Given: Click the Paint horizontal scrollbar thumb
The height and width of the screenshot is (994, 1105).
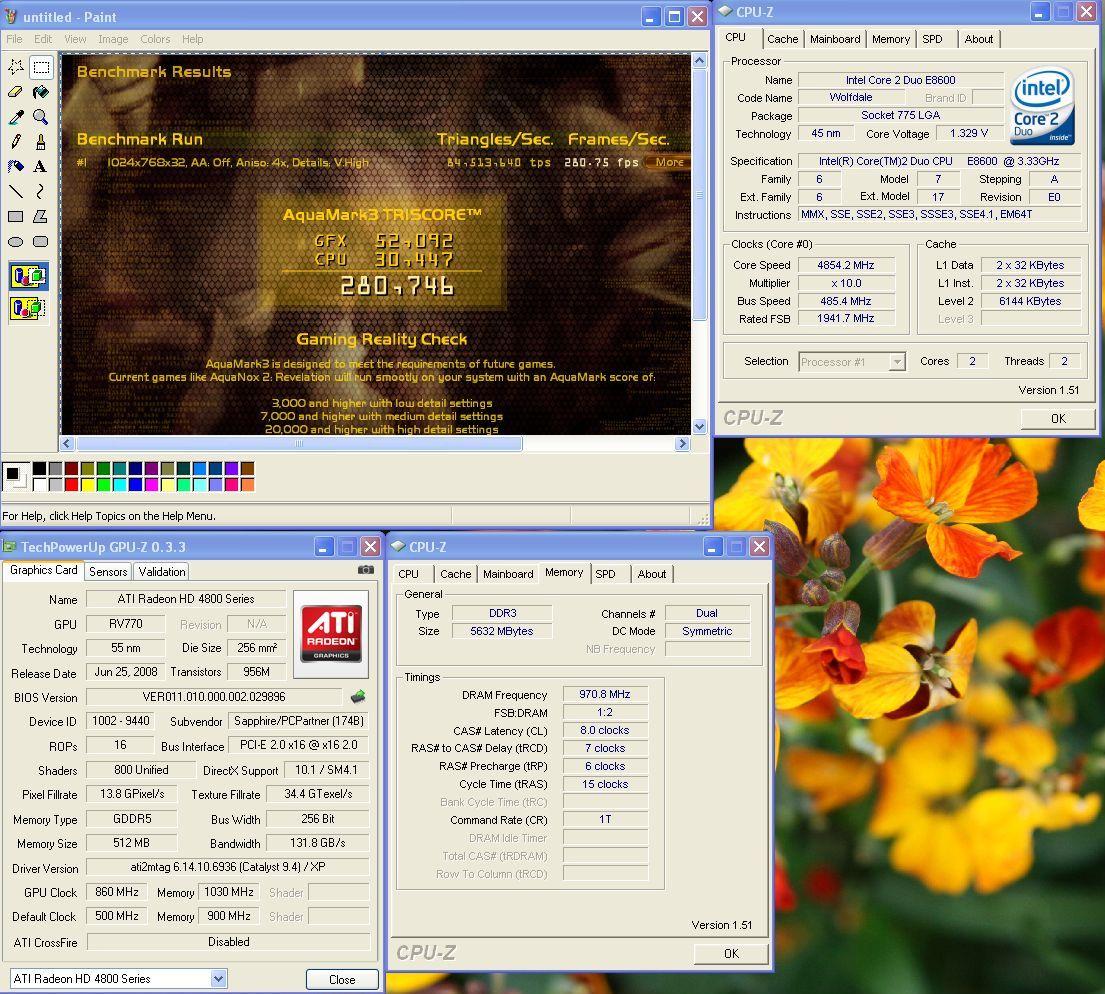Looking at the screenshot, I should click(300, 443).
